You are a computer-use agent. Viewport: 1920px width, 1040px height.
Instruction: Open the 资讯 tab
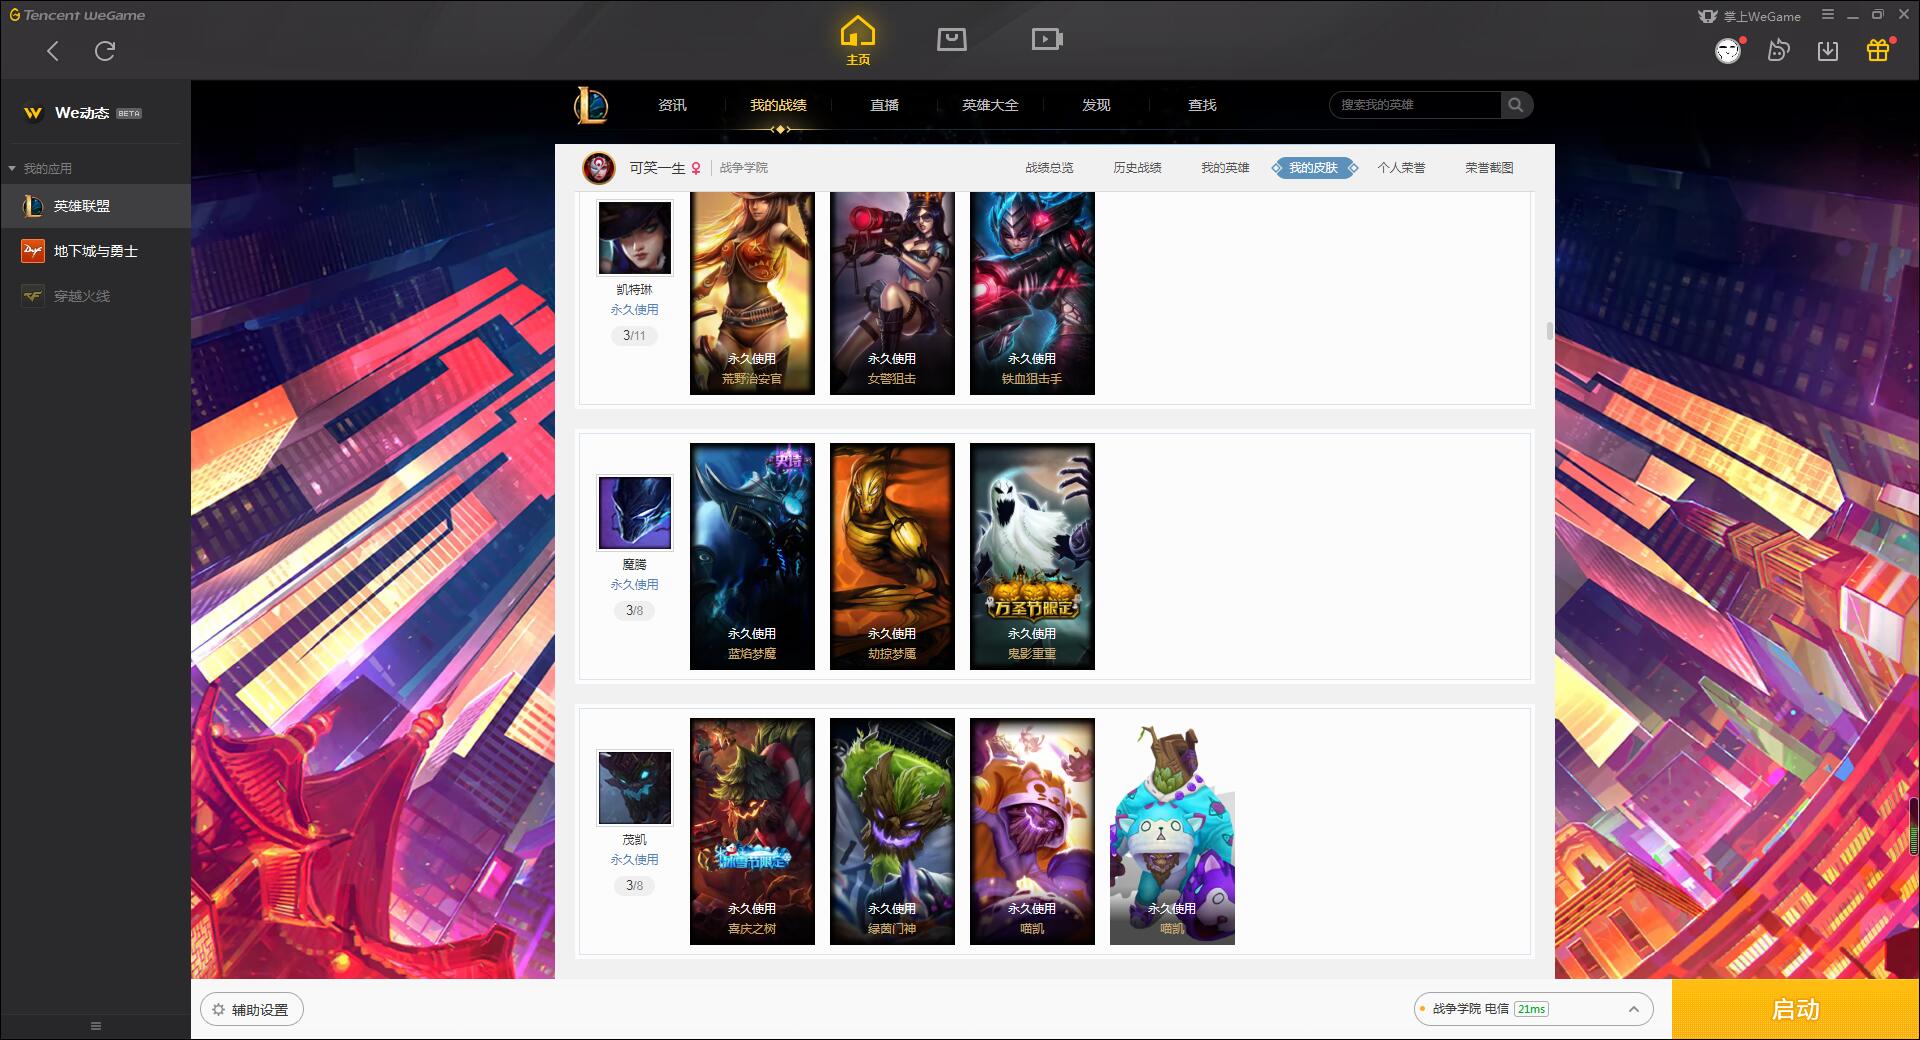click(x=672, y=105)
